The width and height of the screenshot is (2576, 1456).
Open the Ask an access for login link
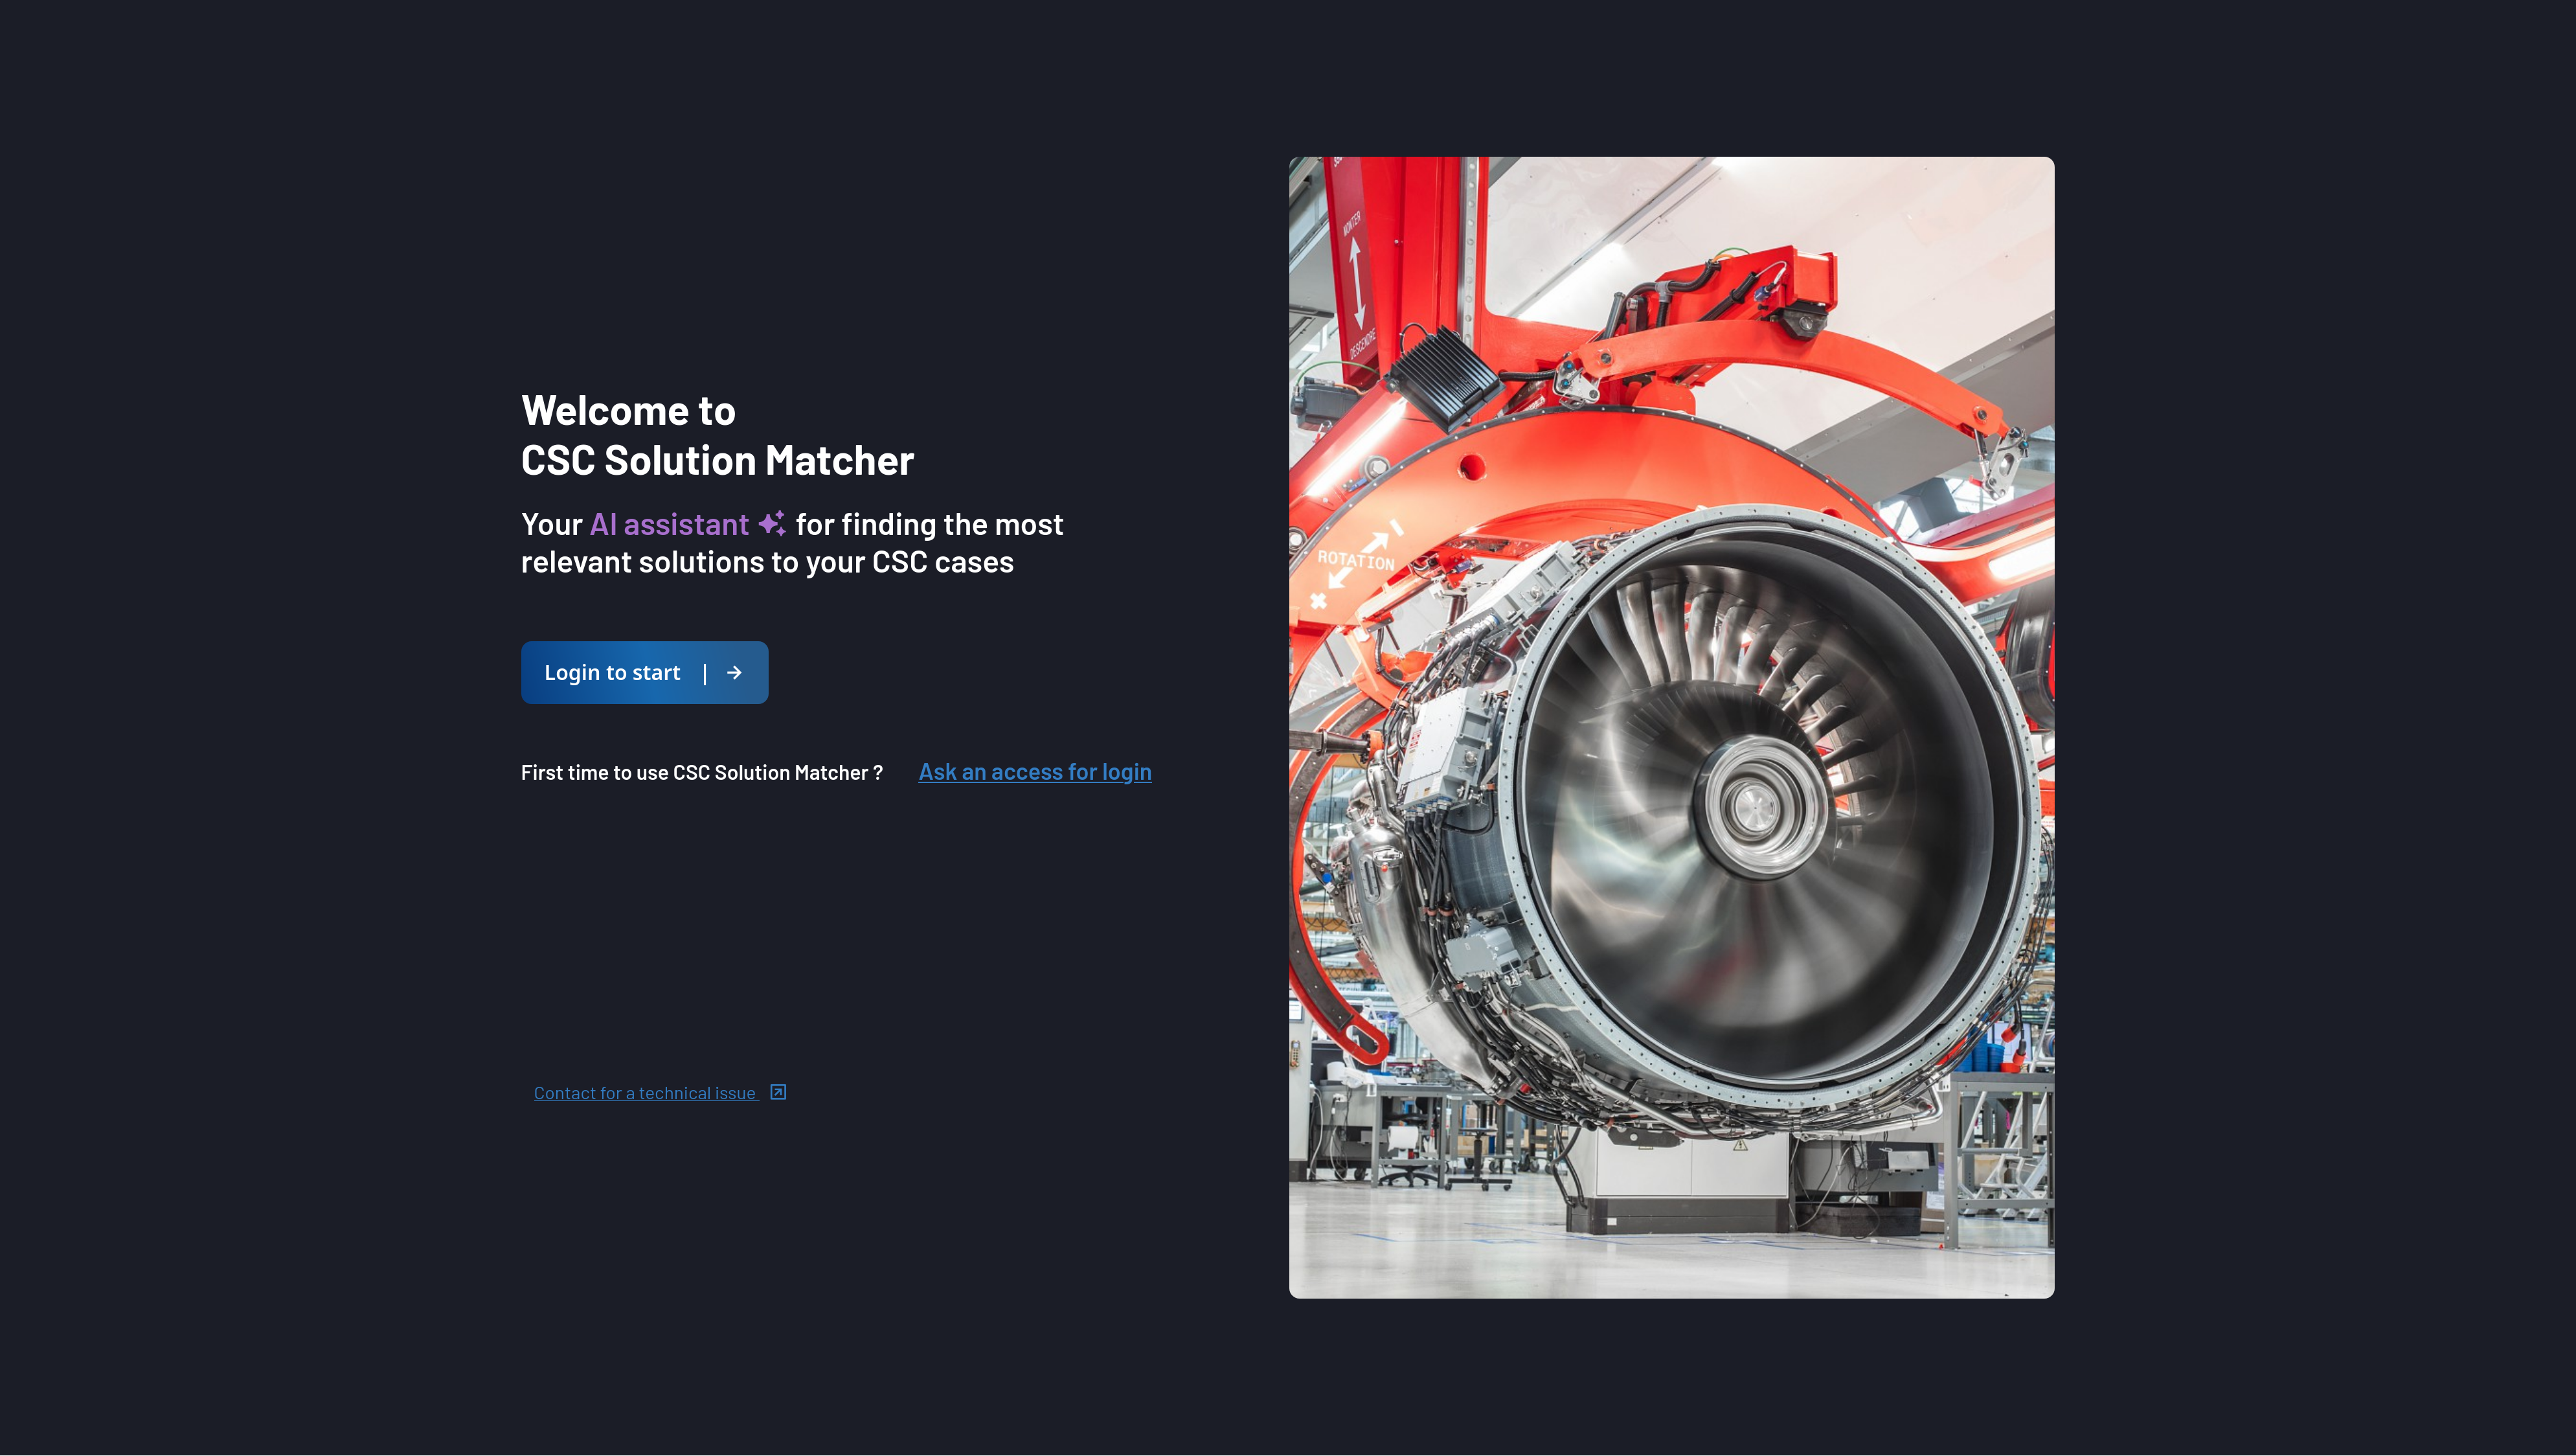point(1035,772)
